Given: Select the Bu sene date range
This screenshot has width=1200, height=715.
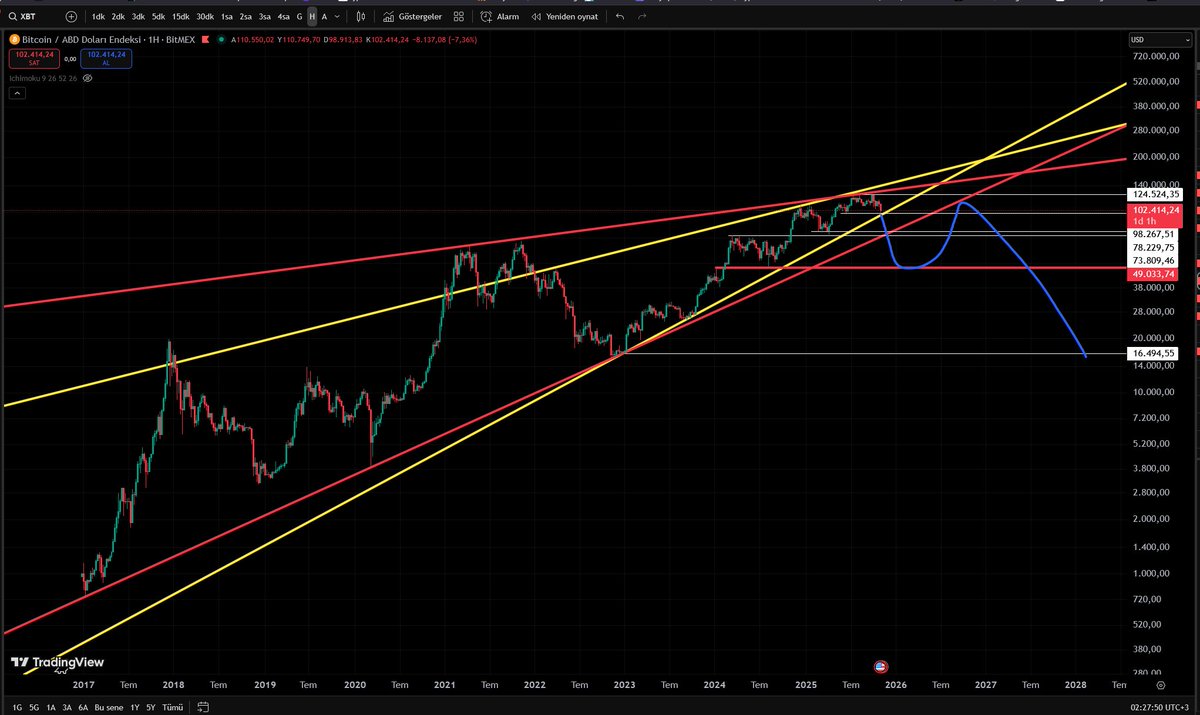Looking at the screenshot, I should [107, 706].
